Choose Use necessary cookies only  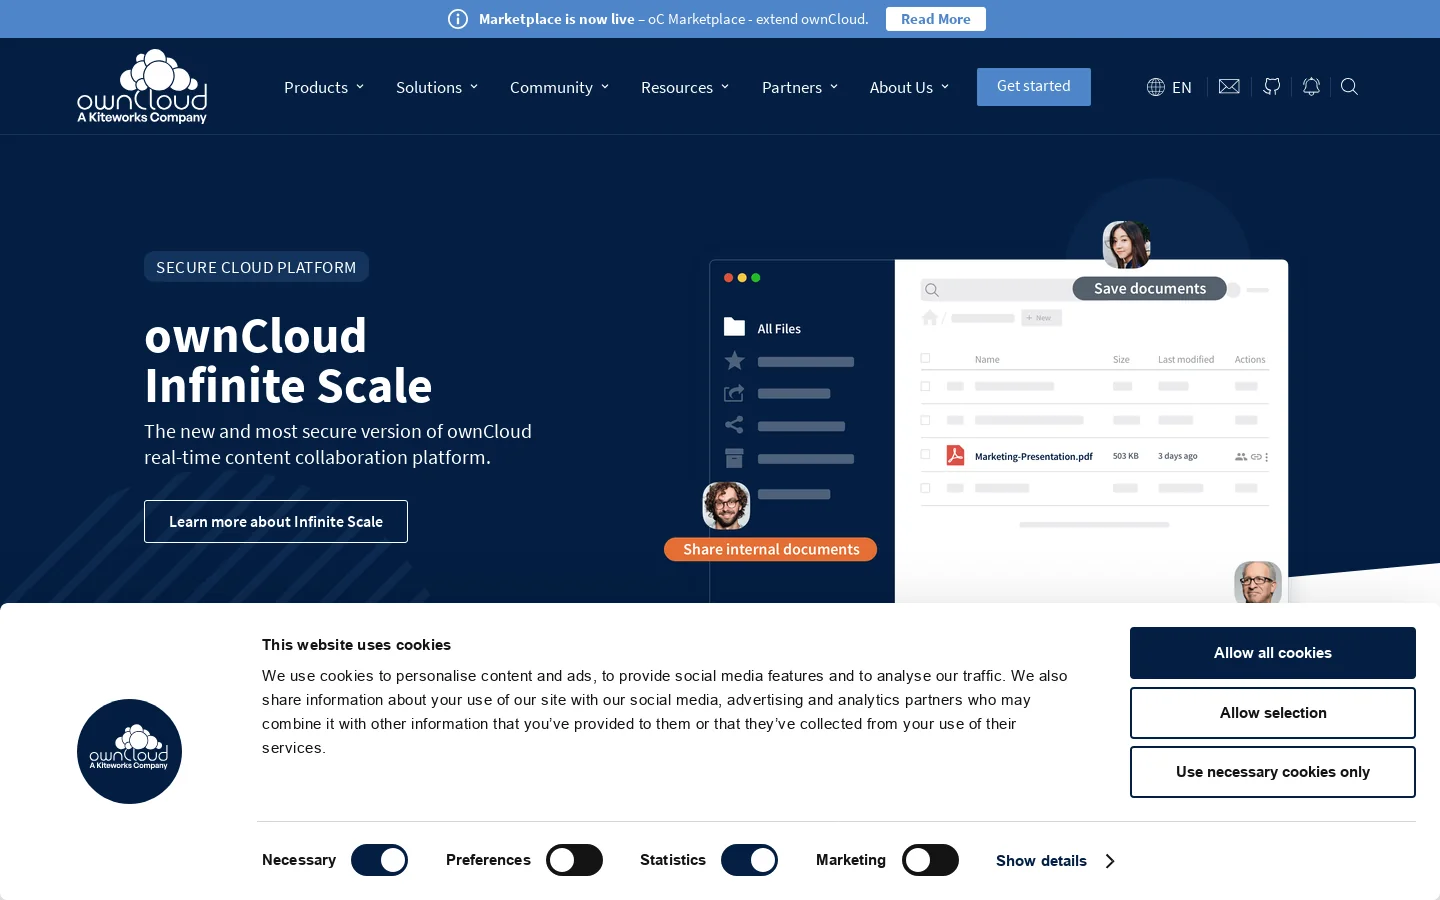(x=1273, y=772)
